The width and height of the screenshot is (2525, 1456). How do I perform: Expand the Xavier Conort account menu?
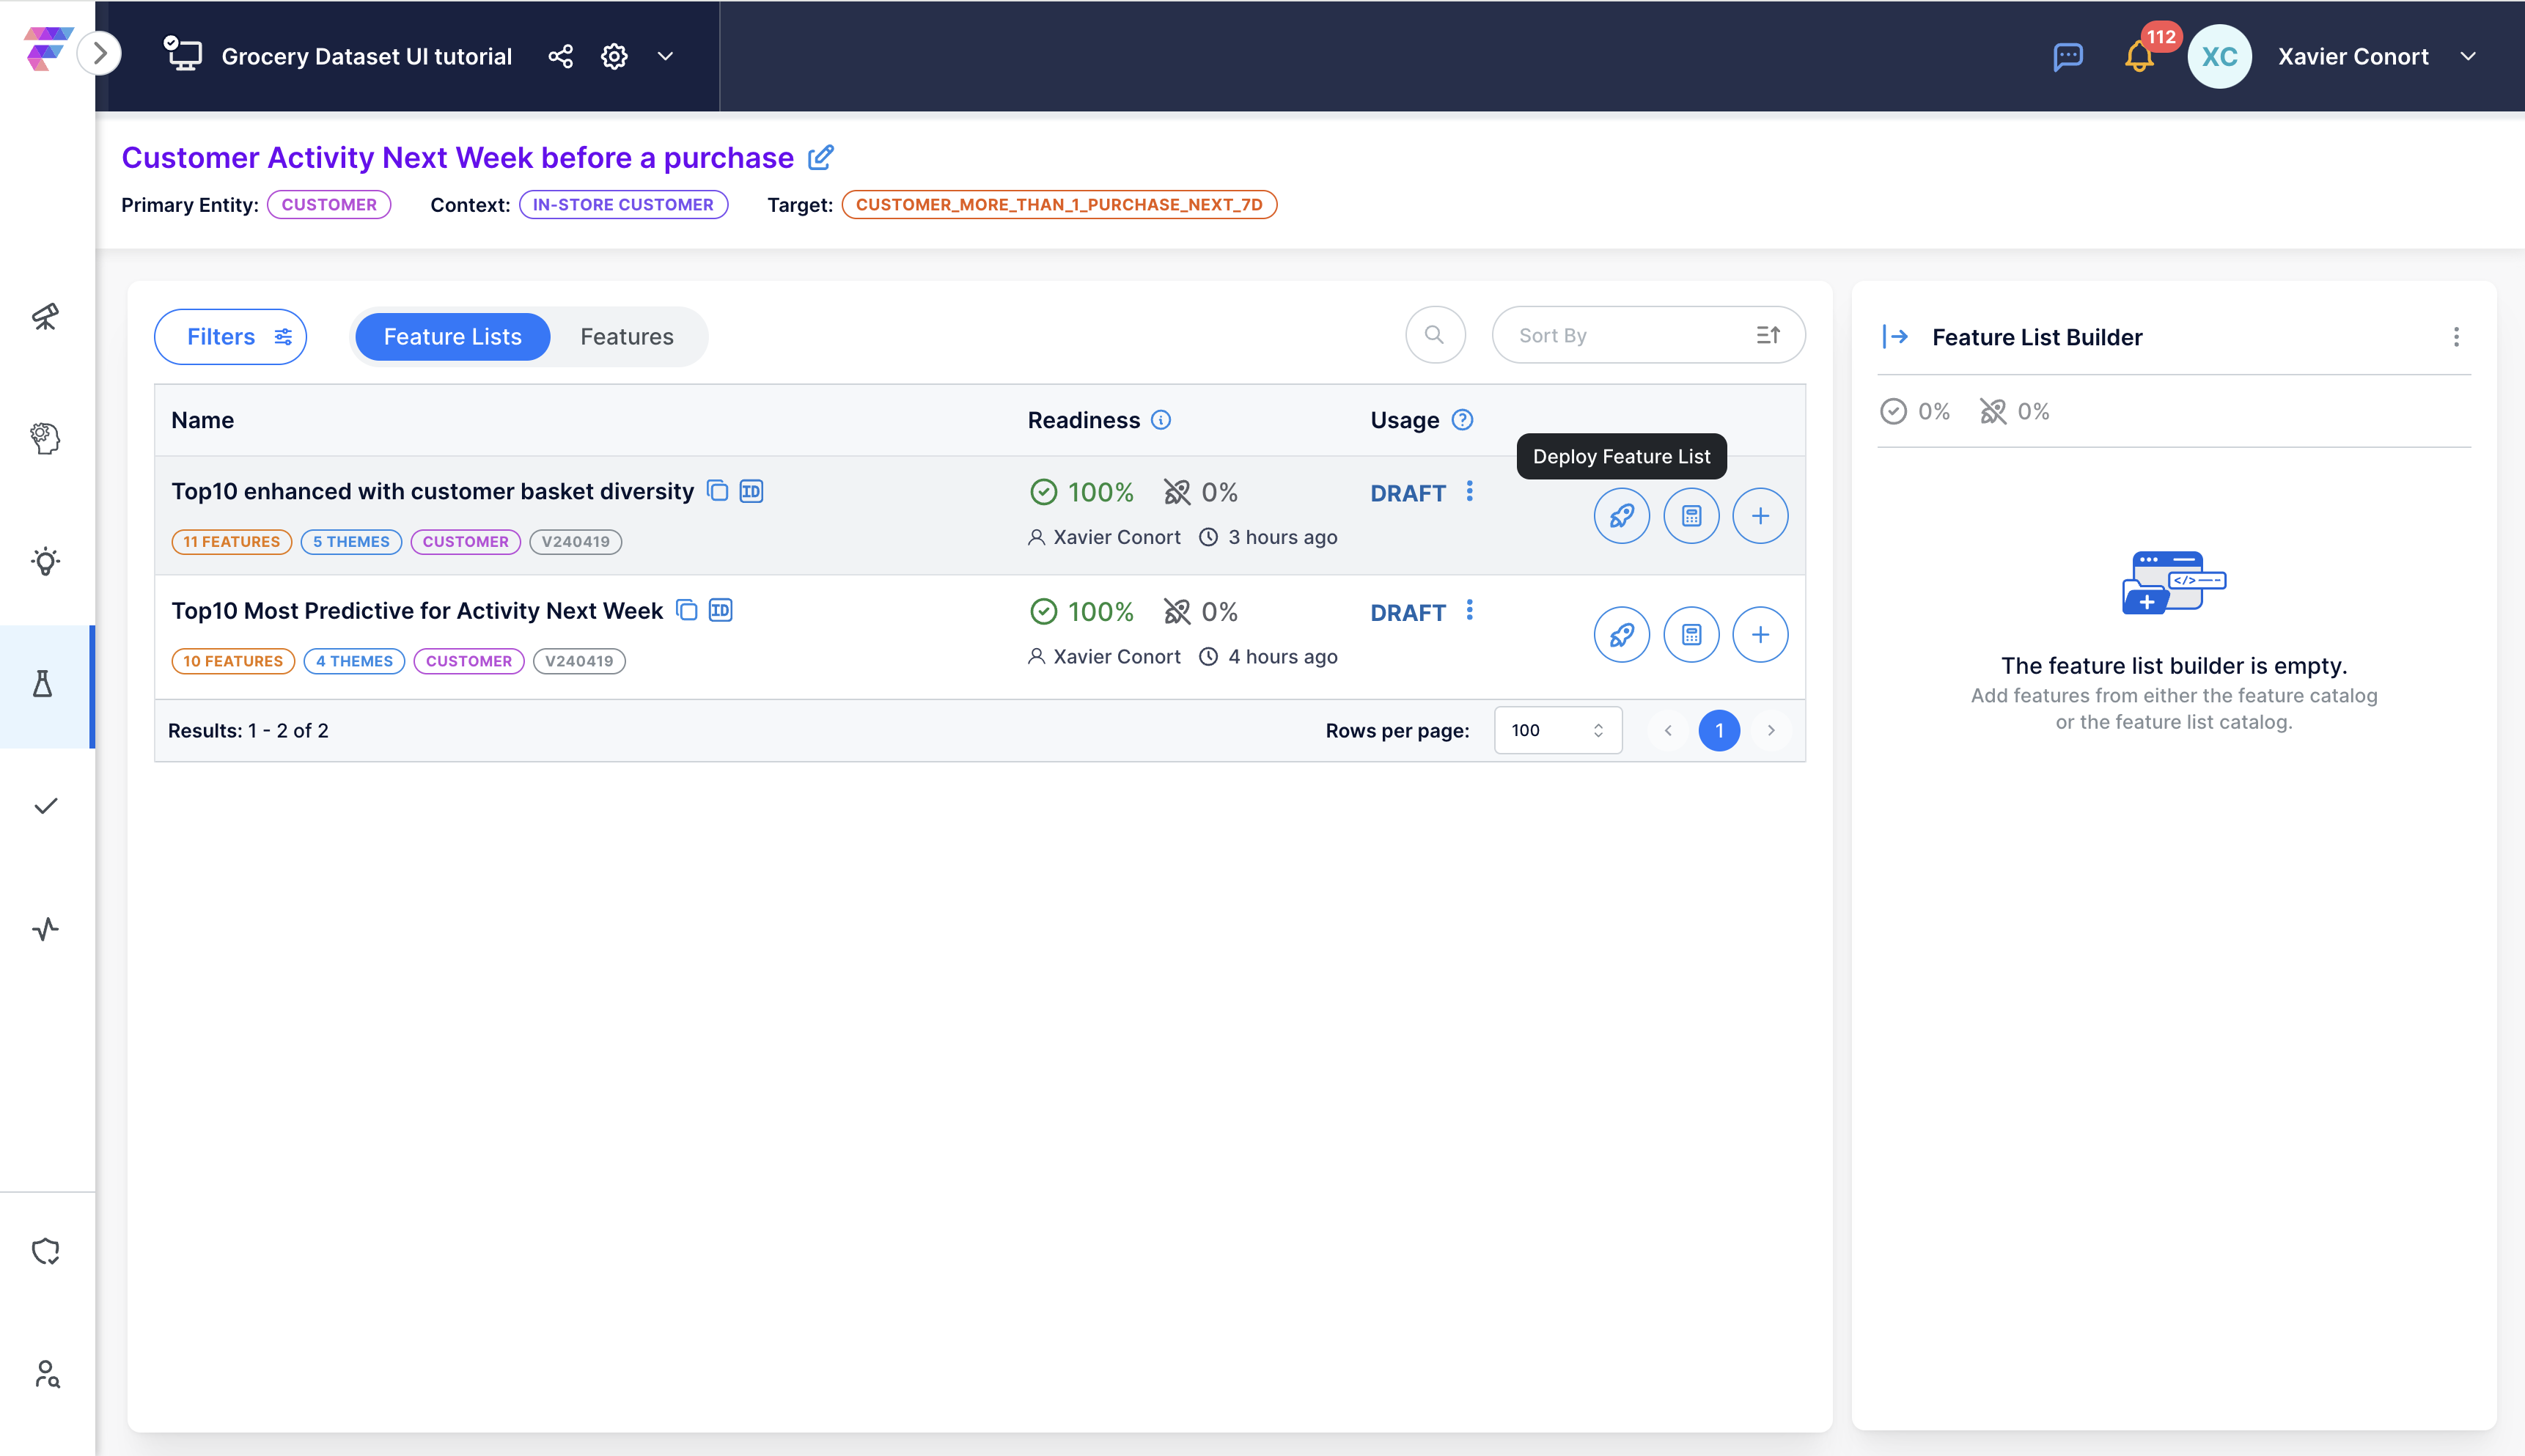(2468, 56)
